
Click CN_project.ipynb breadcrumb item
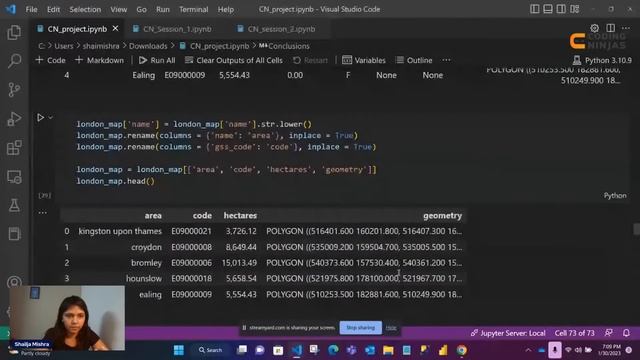(x=214, y=46)
